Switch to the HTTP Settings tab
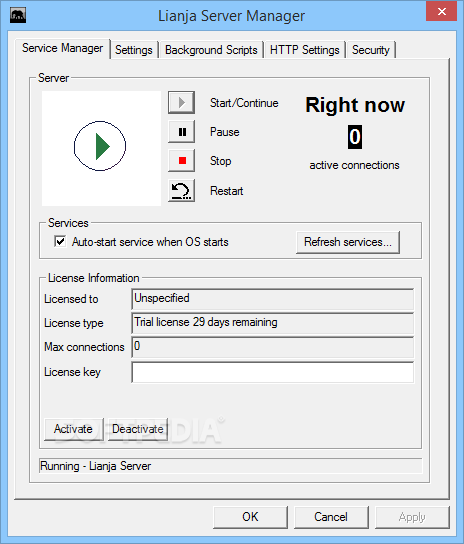The height and width of the screenshot is (544, 464). click(x=304, y=50)
